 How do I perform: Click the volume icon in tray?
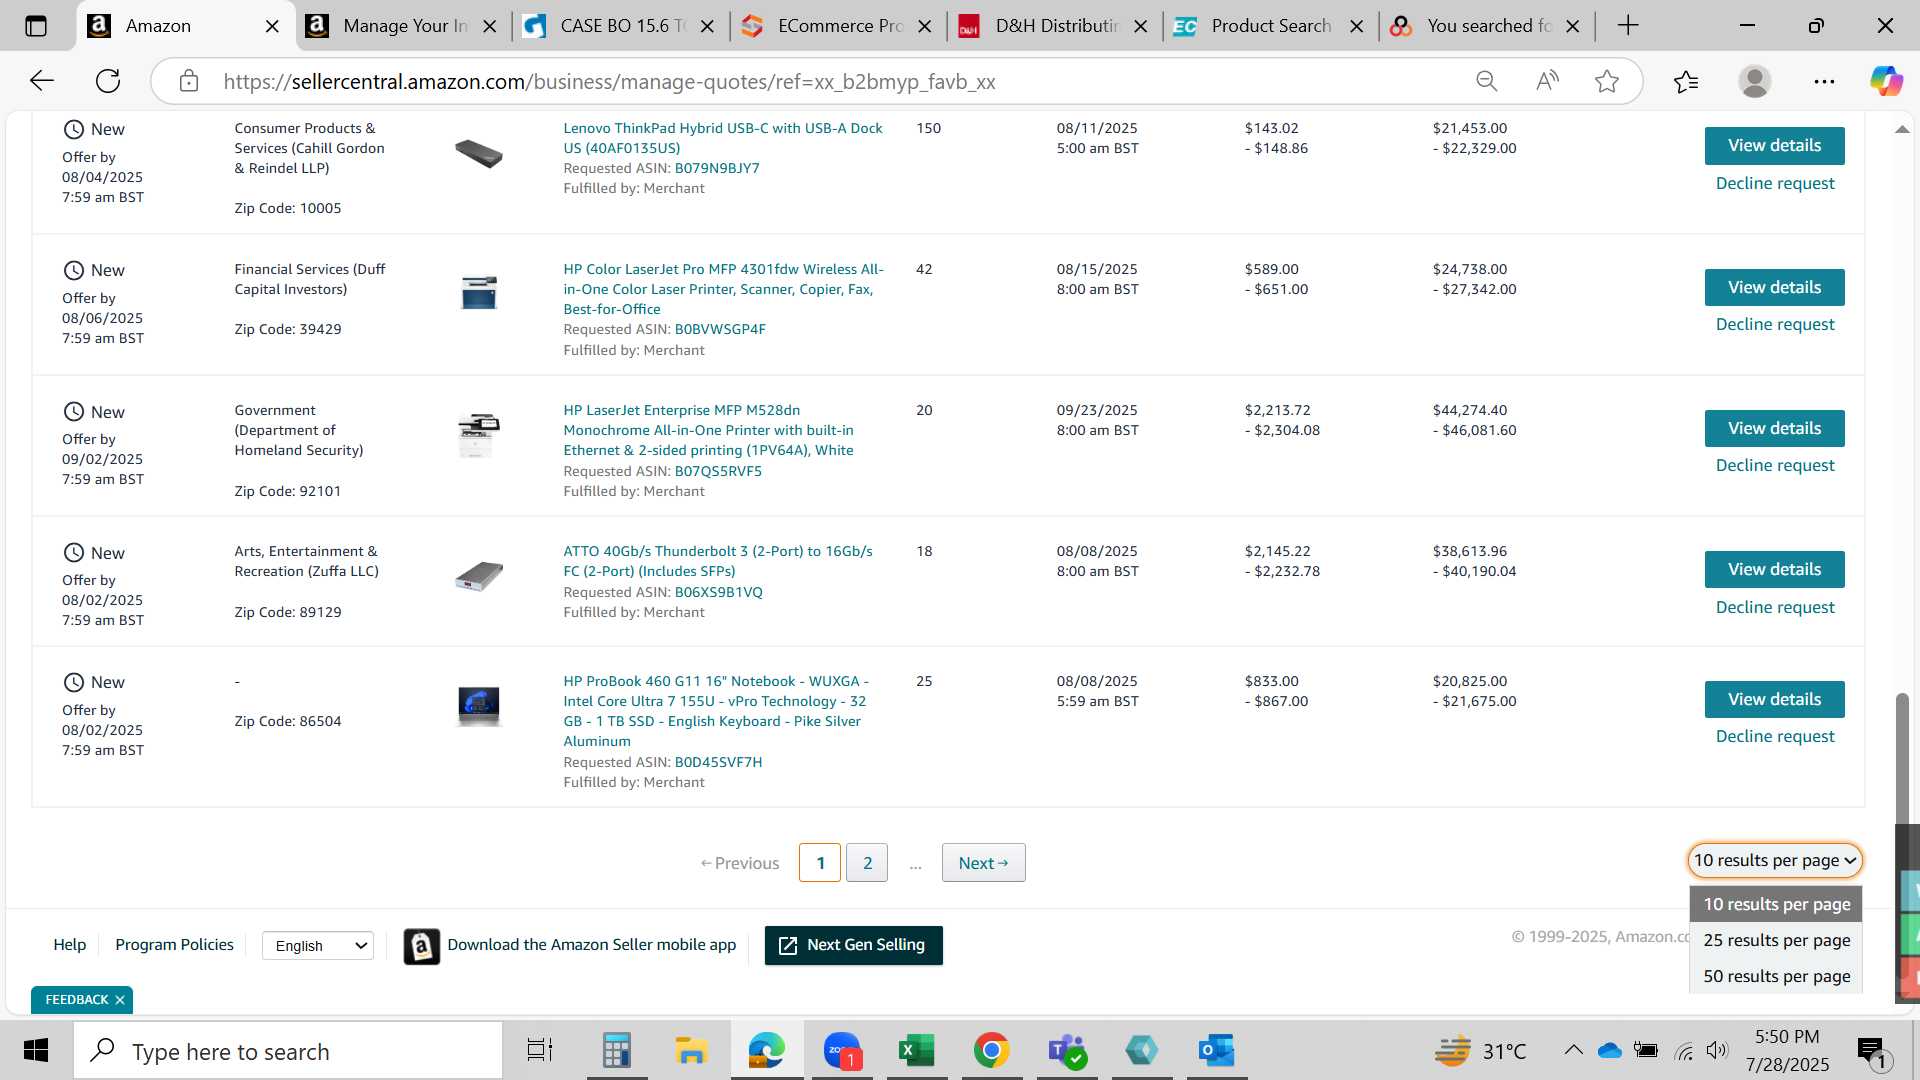coord(1717,1050)
